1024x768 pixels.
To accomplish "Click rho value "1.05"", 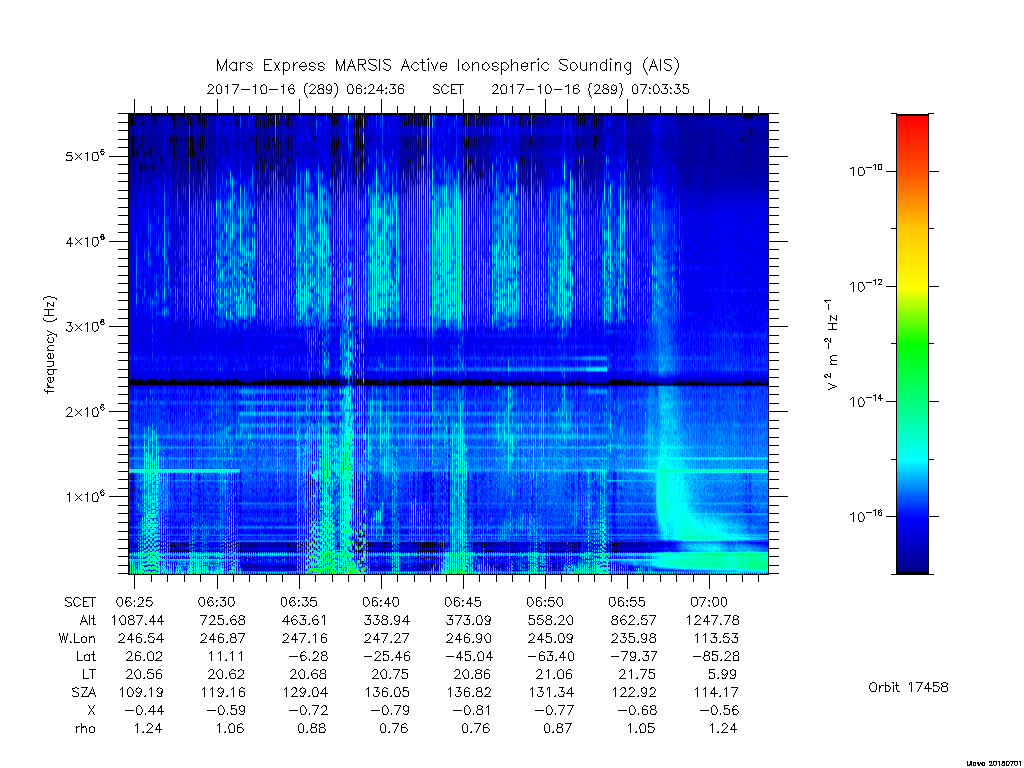I will point(641,729).
